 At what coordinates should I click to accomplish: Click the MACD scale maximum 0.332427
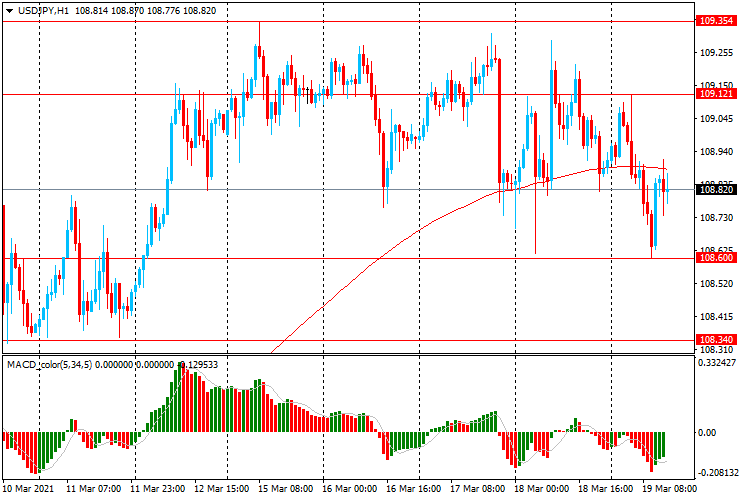pos(716,363)
